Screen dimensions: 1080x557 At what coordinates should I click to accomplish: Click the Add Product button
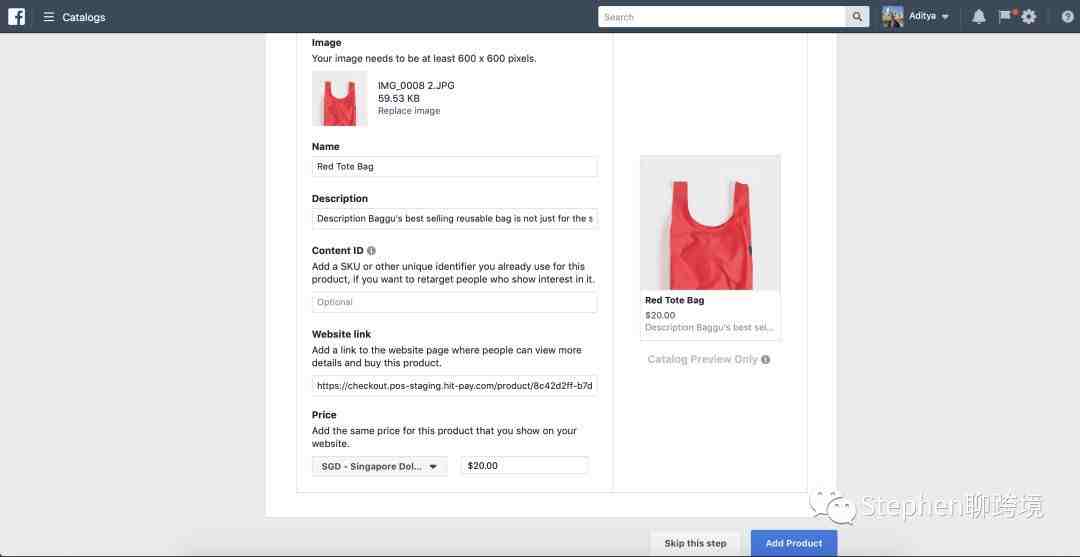pyautogui.click(x=793, y=543)
